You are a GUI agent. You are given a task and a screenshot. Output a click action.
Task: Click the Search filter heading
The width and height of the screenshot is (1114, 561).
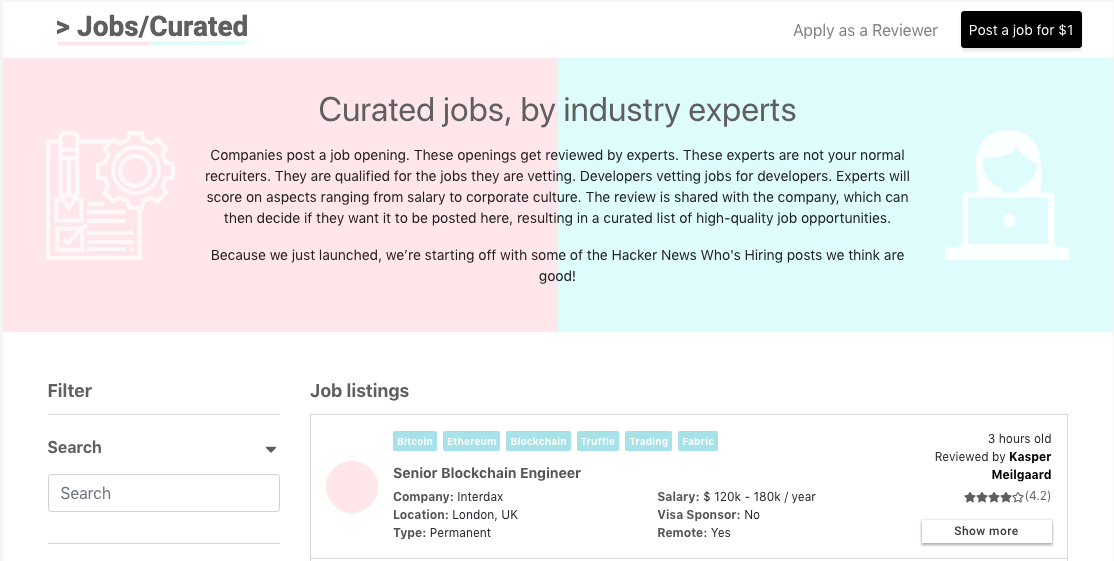[x=75, y=447]
